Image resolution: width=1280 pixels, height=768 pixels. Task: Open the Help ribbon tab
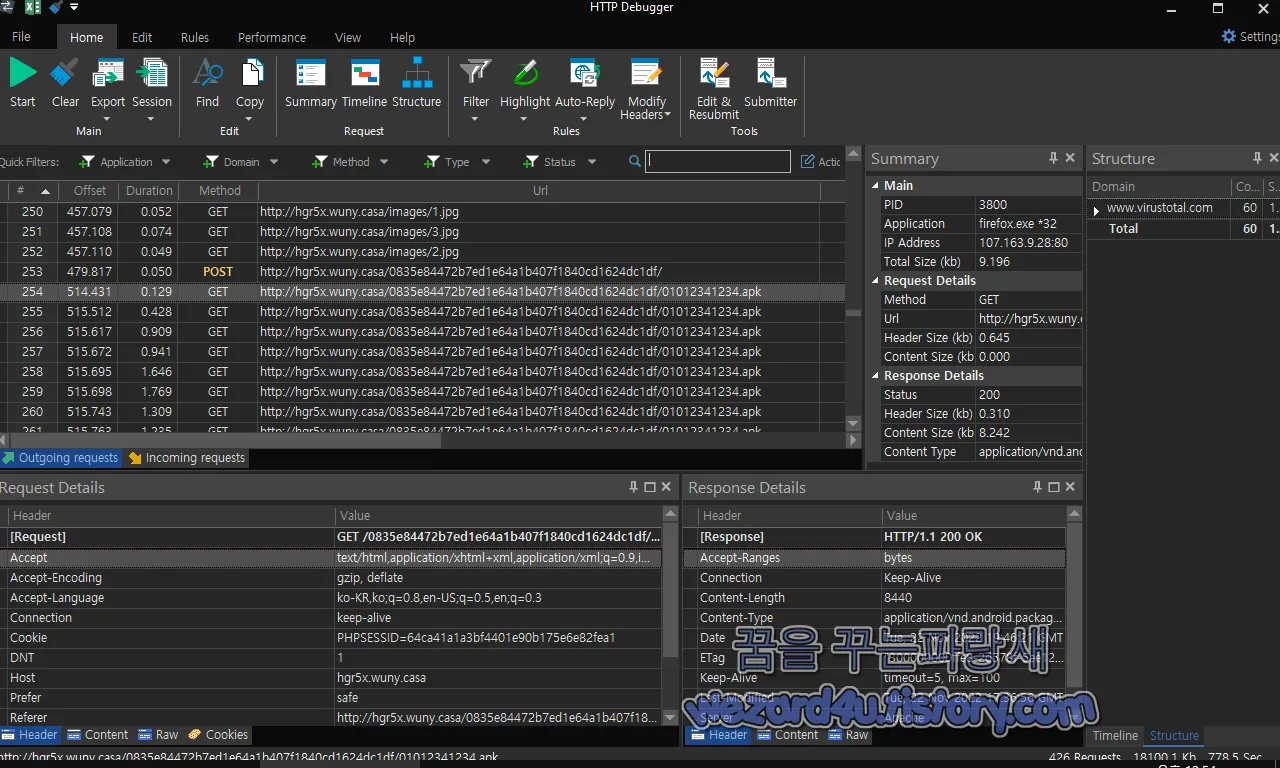[x=403, y=37]
